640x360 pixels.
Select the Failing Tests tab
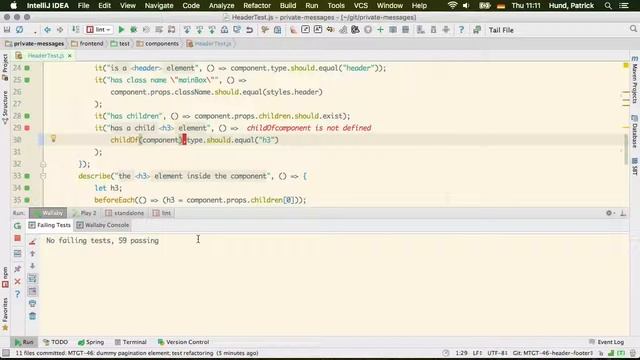click(x=50, y=225)
